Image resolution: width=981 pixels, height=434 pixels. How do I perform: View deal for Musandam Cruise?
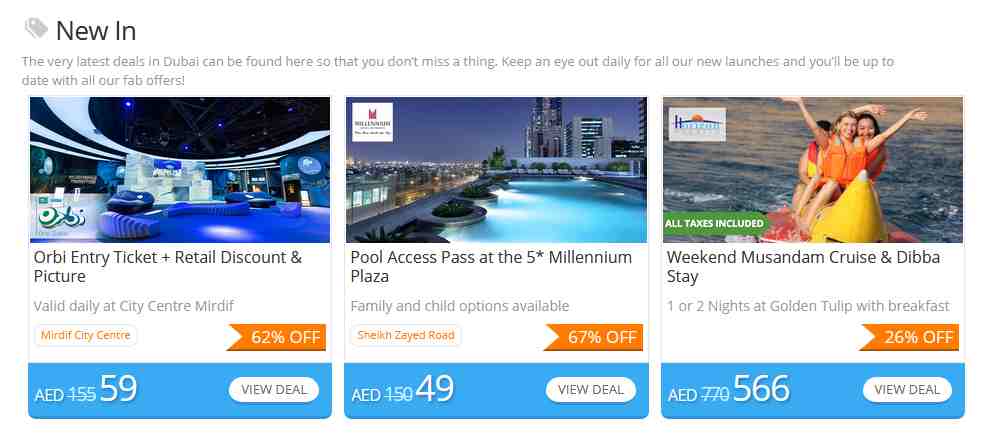pyautogui.click(x=907, y=390)
